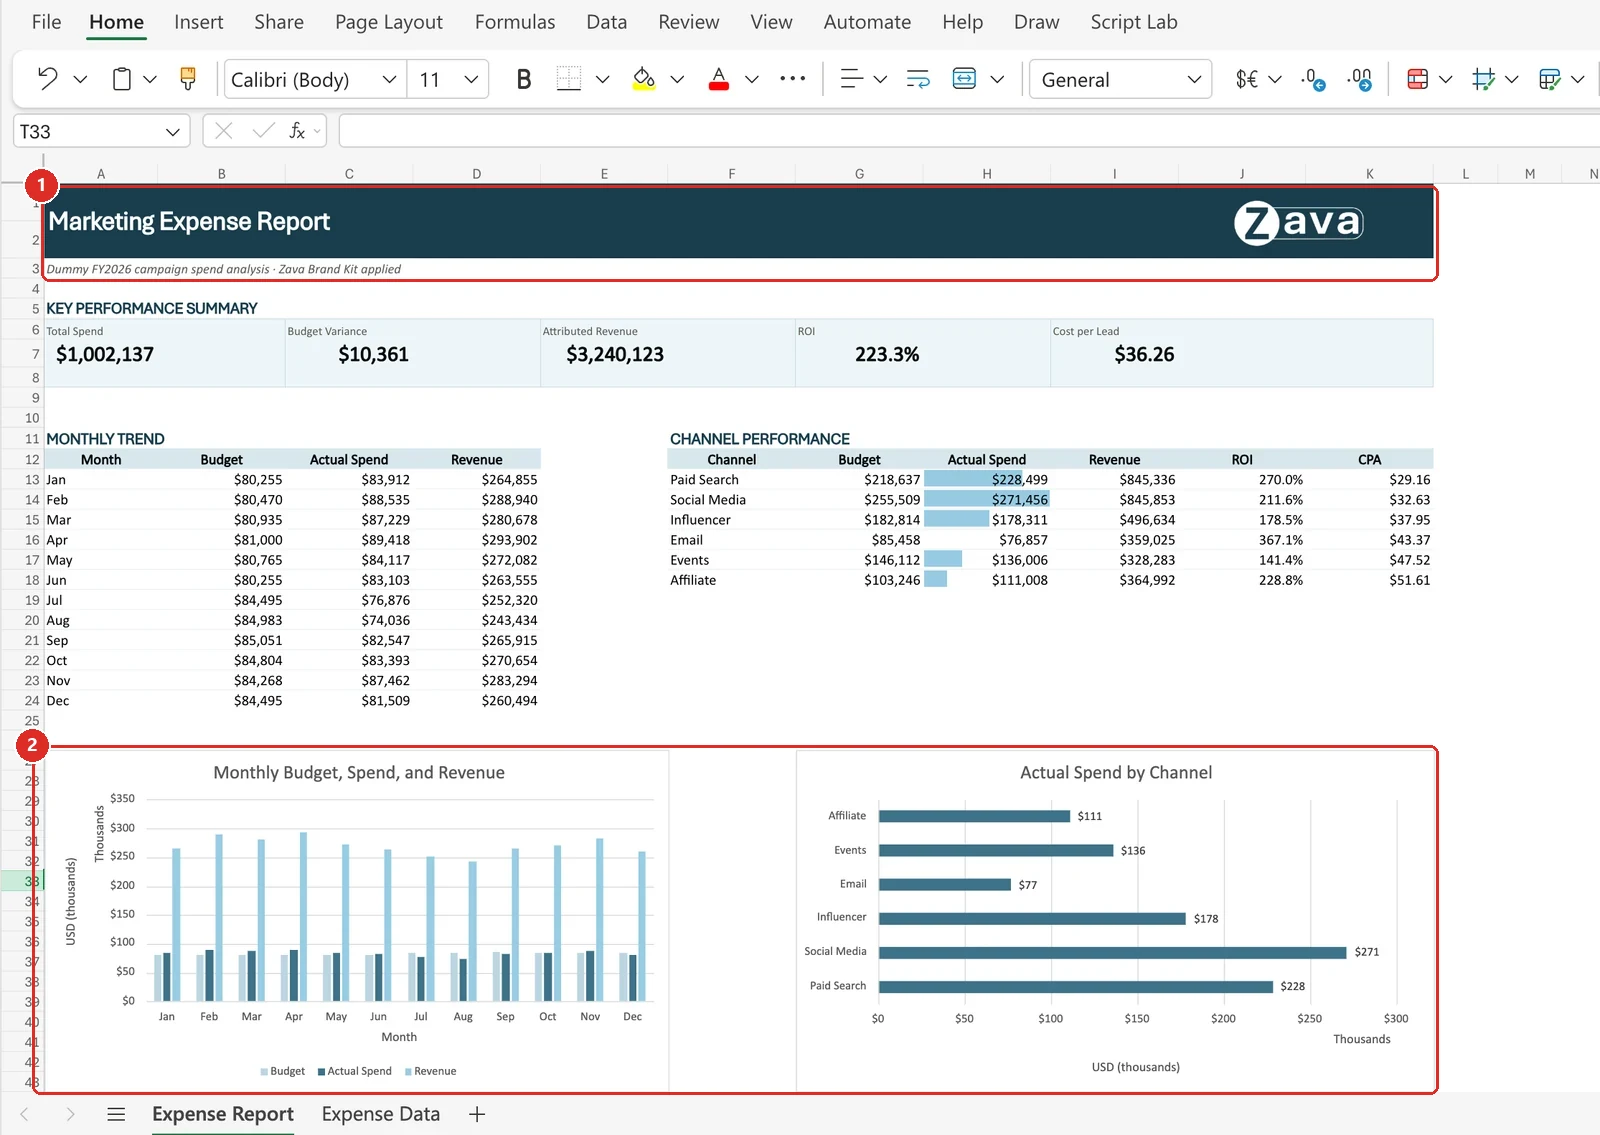Open the Page Layout tab
This screenshot has height=1135, width=1600.
click(x=389, y=22)
